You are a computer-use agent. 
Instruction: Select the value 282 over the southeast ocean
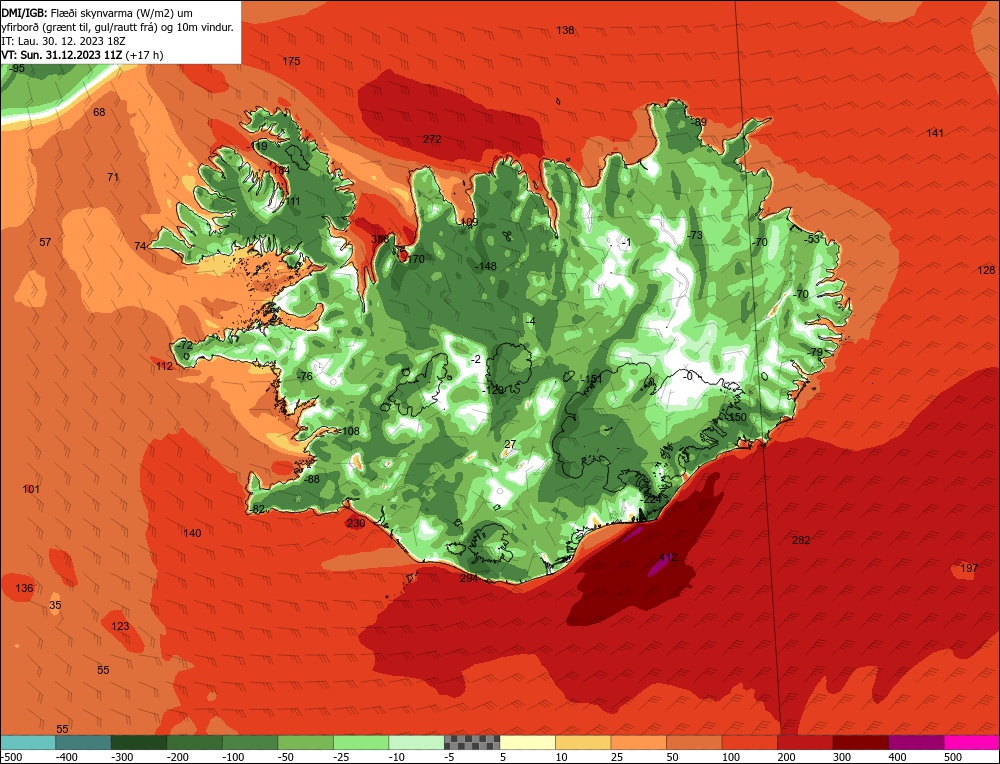[x=801, y=540]
